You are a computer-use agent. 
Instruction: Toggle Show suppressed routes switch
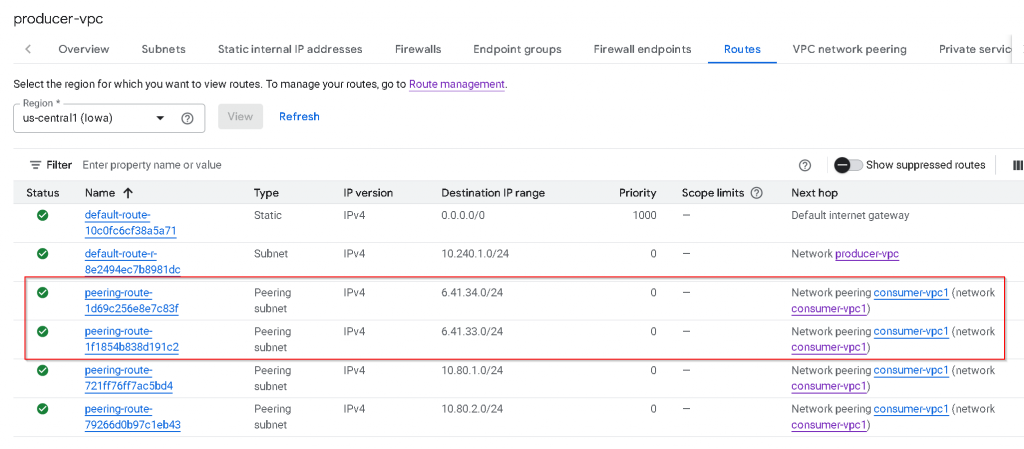[848, 165]
